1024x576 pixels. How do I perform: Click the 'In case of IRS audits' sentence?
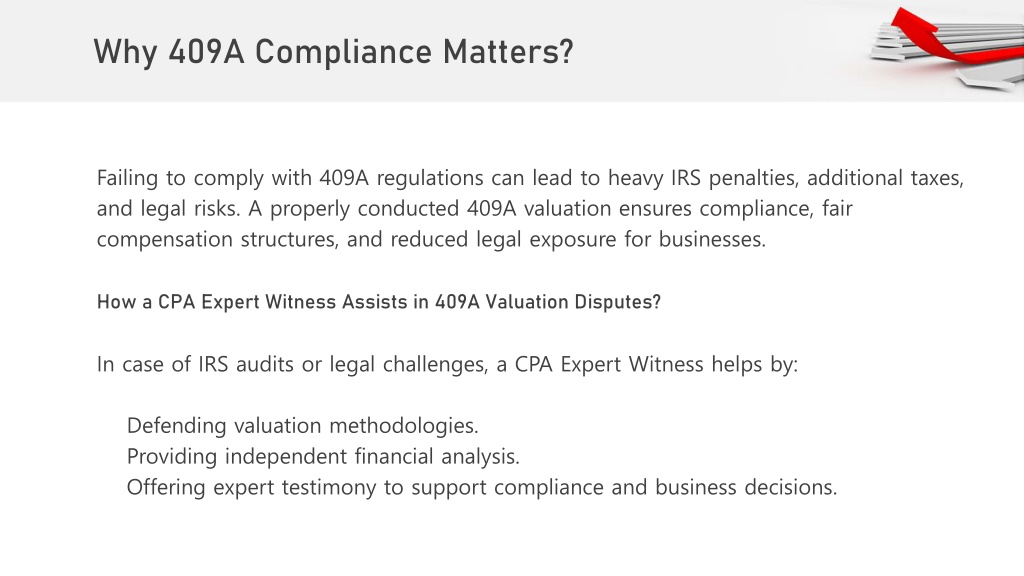point(447,364)
